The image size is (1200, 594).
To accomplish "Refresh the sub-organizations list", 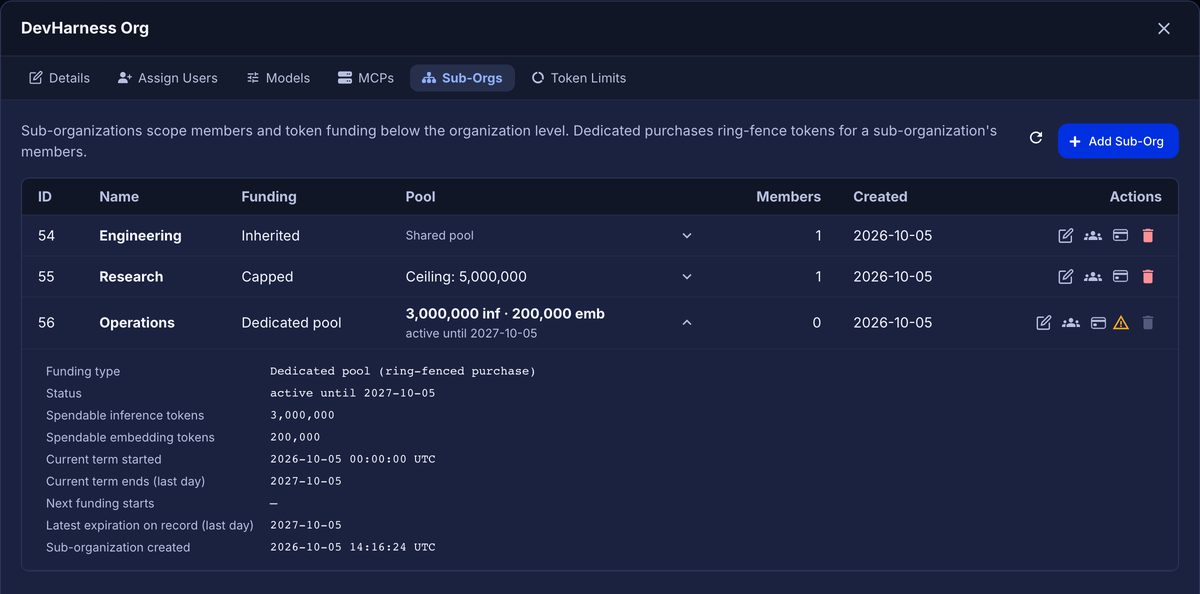I will tap(1036, 138).
